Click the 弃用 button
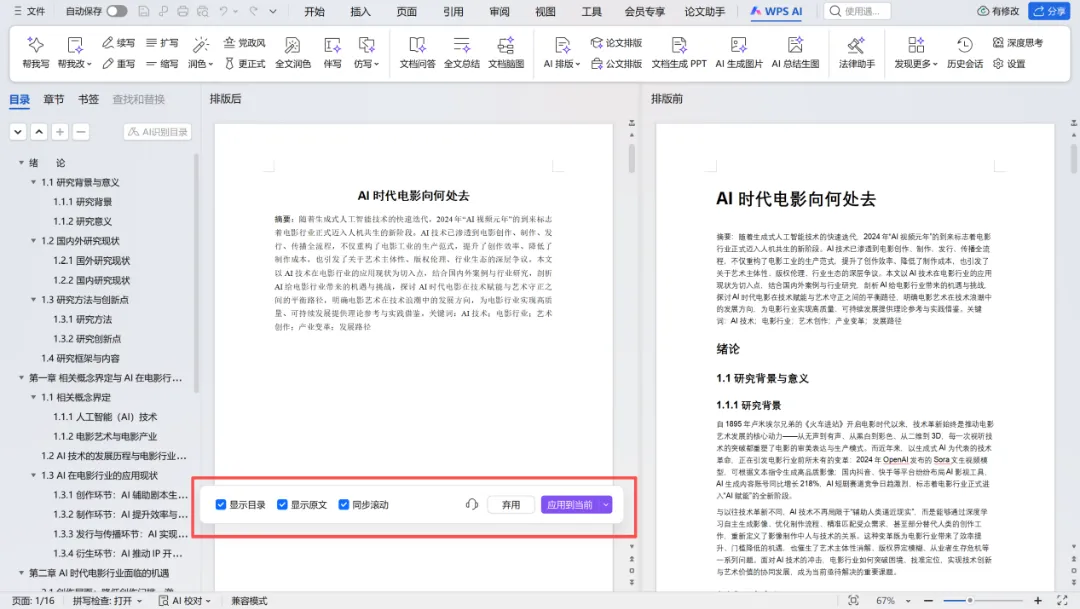The height and width of the screenshot is (609, 1080). click(510, 505)
